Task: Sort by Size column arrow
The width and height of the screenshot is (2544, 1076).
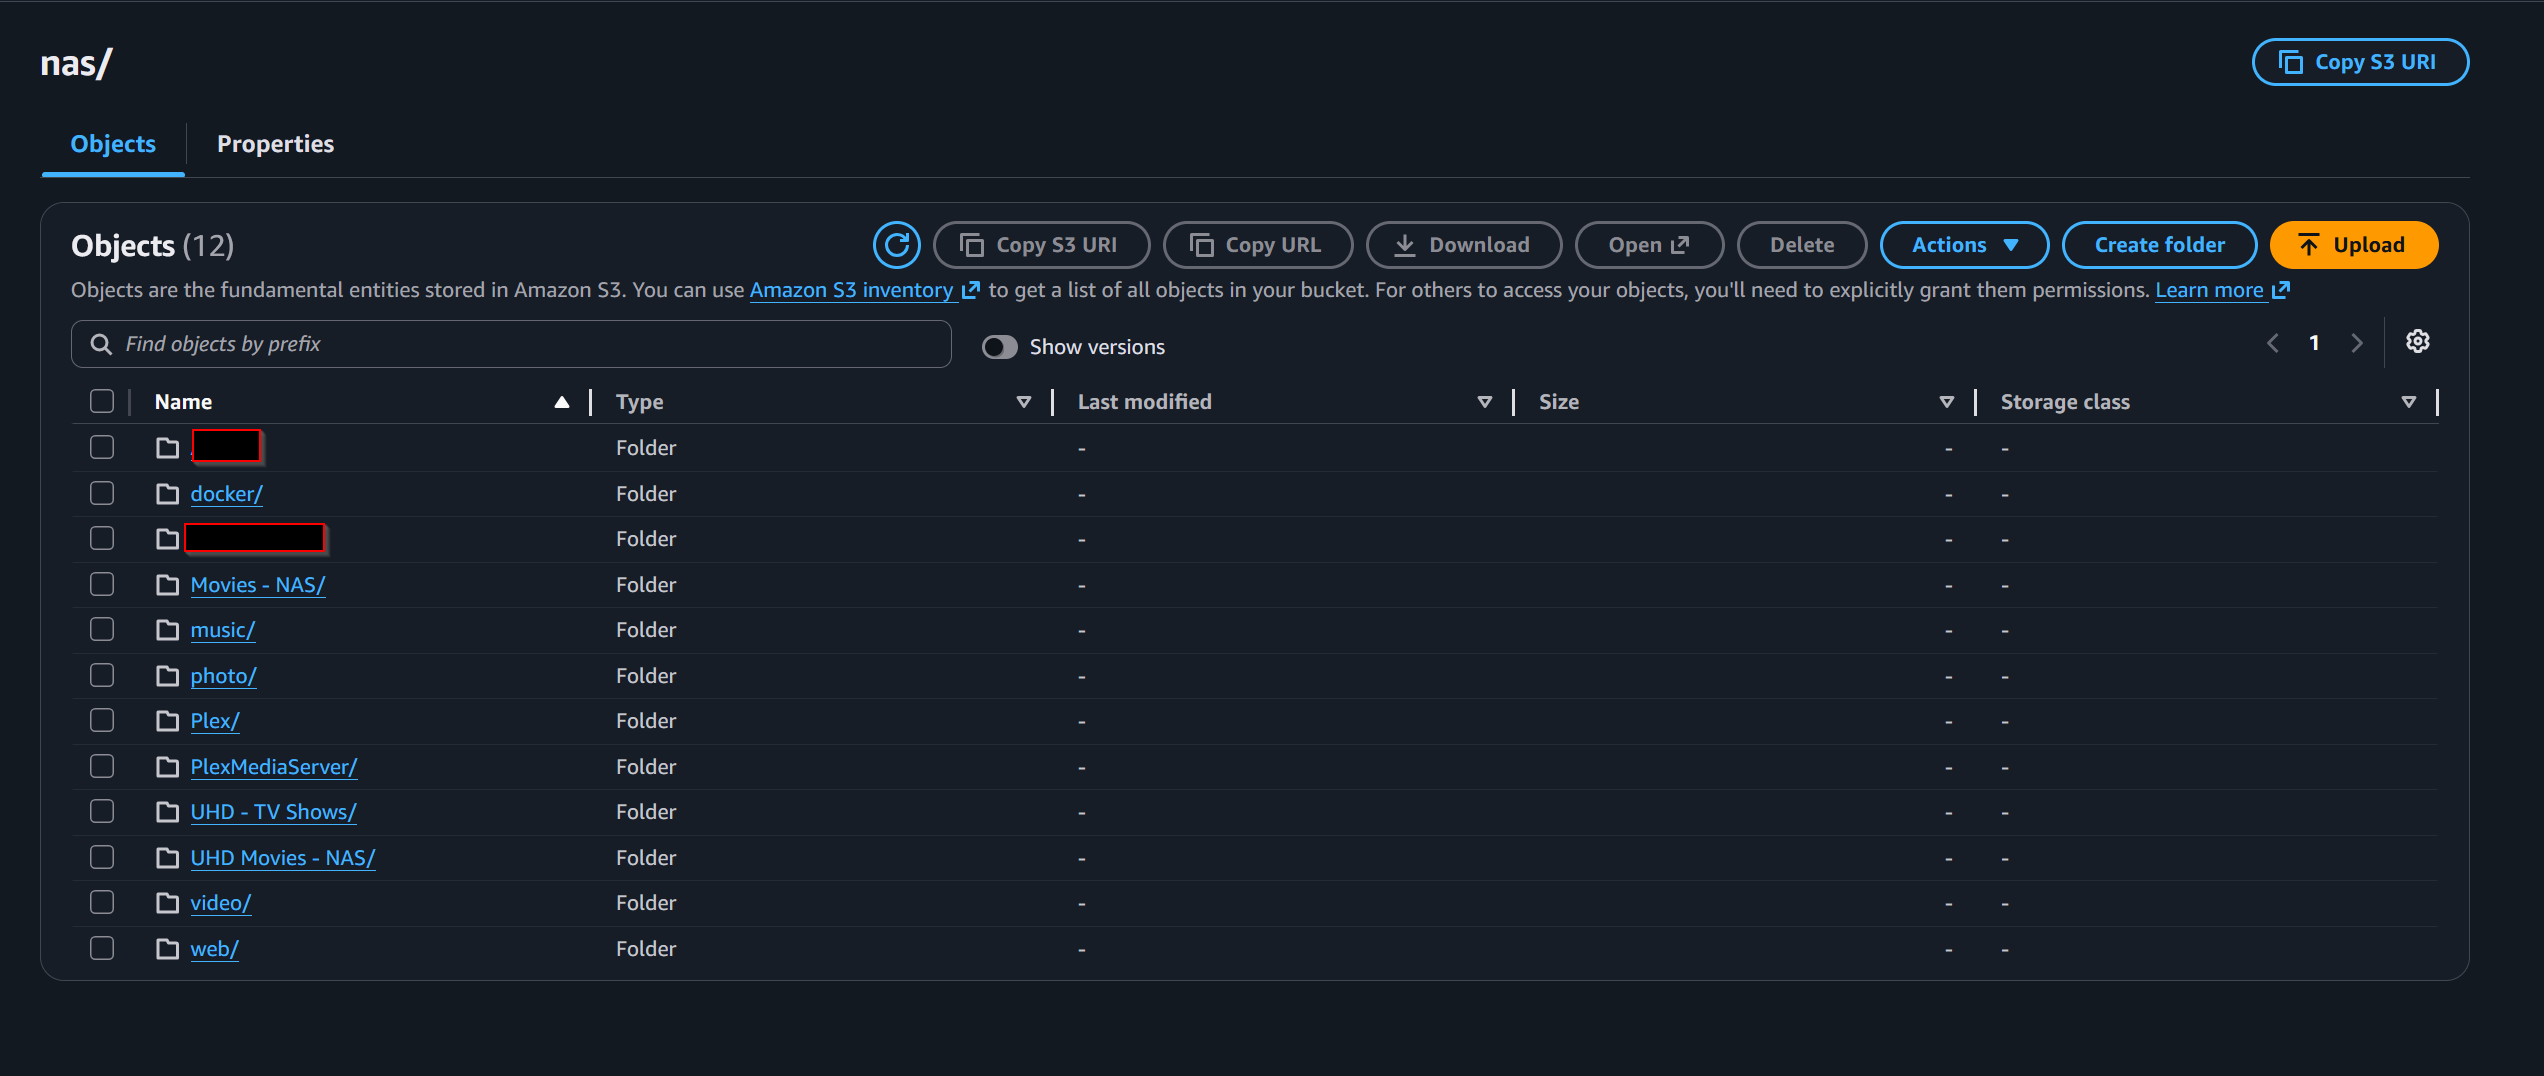Action: coord(1947,402)
